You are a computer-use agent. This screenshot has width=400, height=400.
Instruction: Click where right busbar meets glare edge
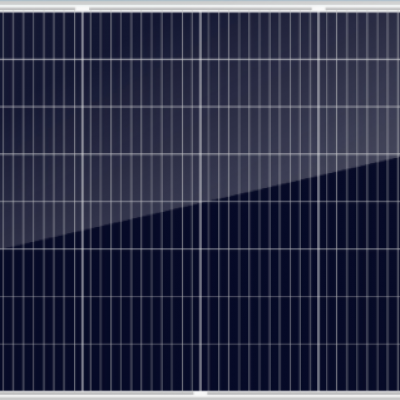pyautogui.click(x=318, y=175)
